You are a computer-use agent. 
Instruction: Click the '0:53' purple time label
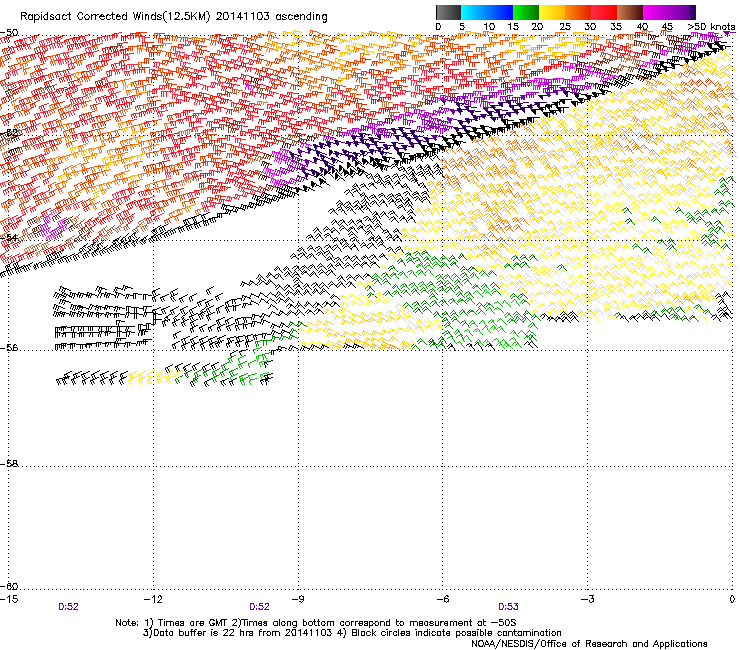click(x=508, y=607)
